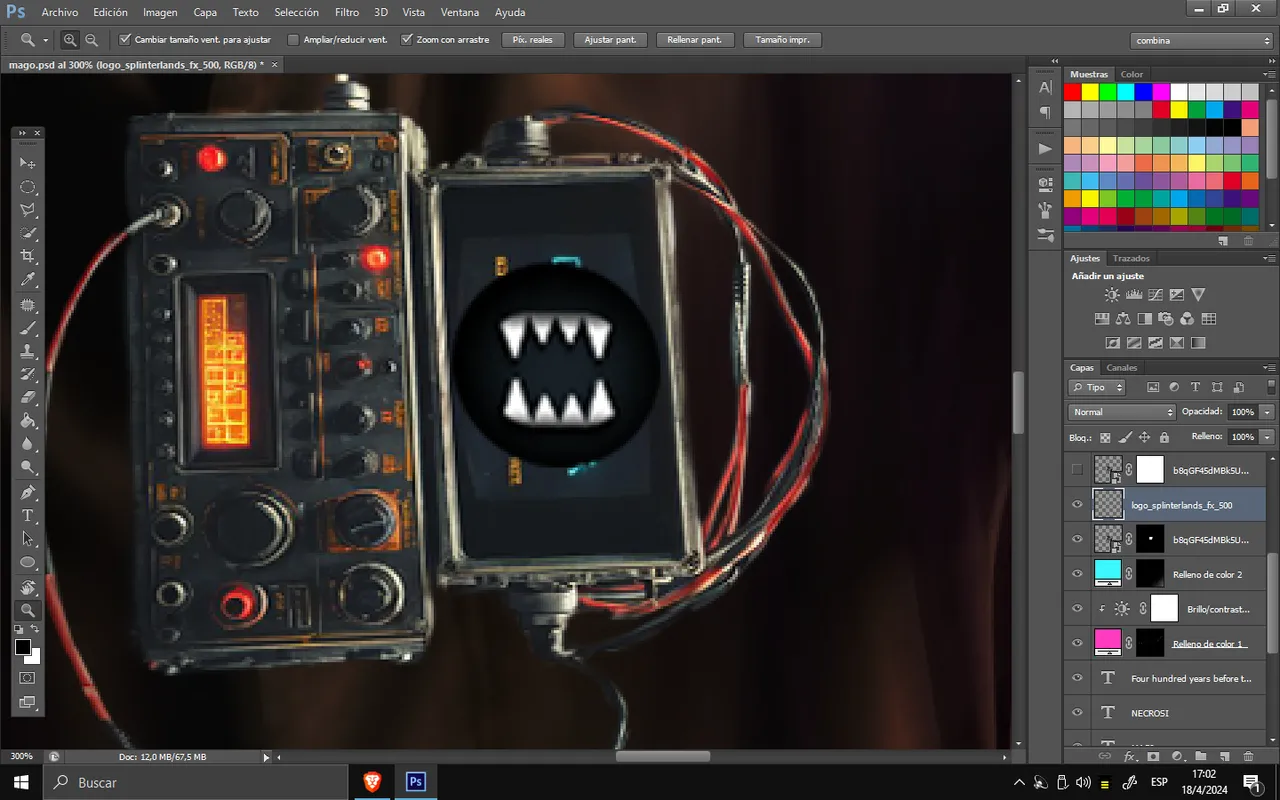Viewport: 1280px width, 800px height.
Task: Select the Horizontal Type tool
Action: [28, 516]
